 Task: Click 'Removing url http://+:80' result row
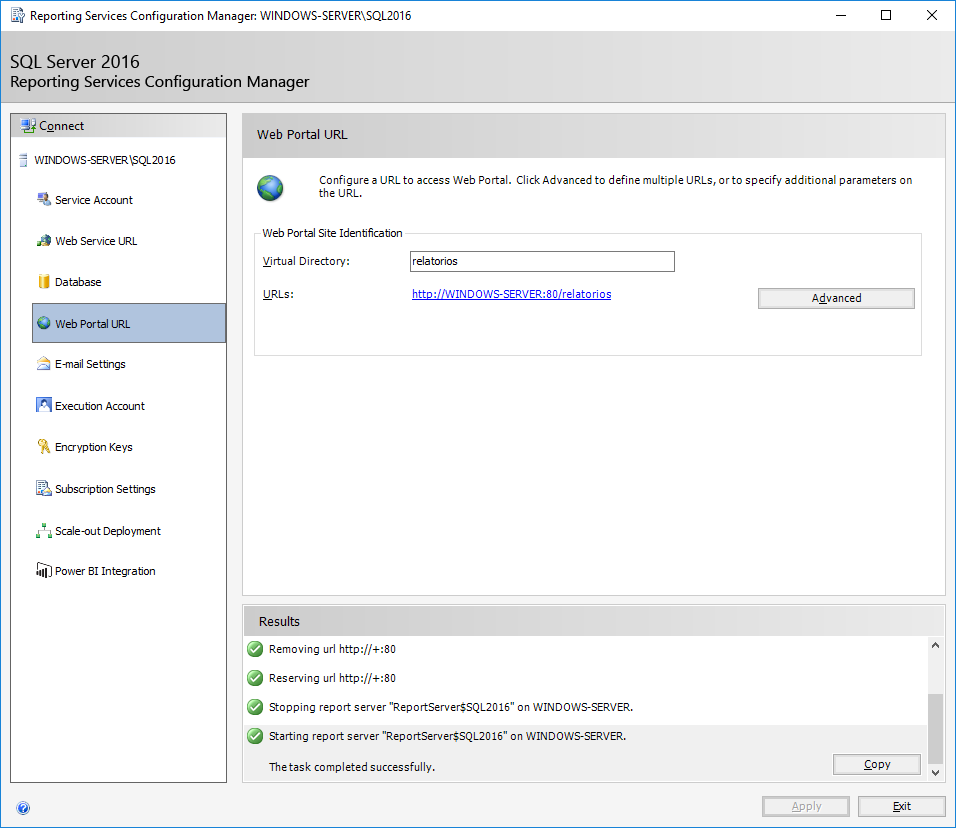point(332,649)
